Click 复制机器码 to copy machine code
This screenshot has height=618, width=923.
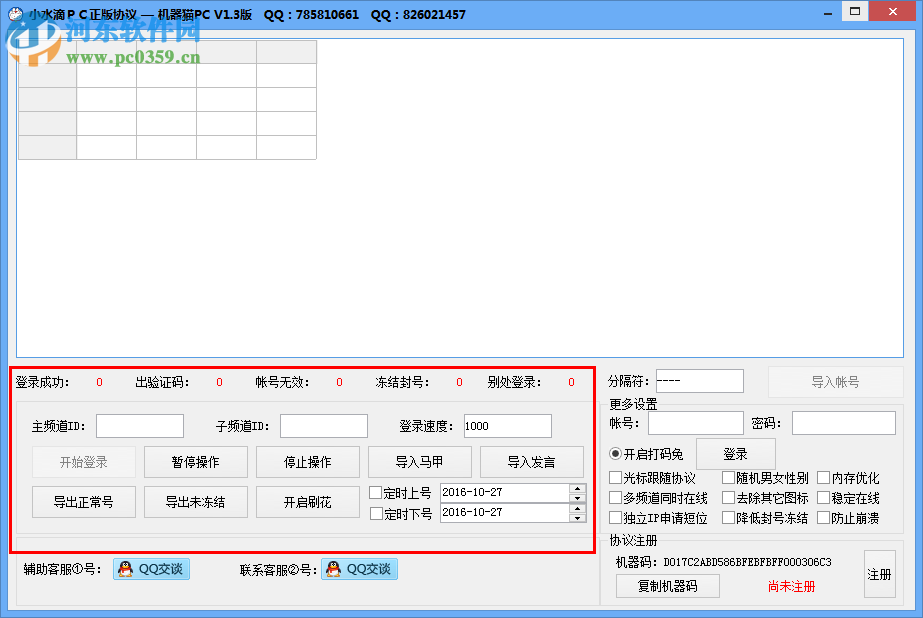click(667, 586)
